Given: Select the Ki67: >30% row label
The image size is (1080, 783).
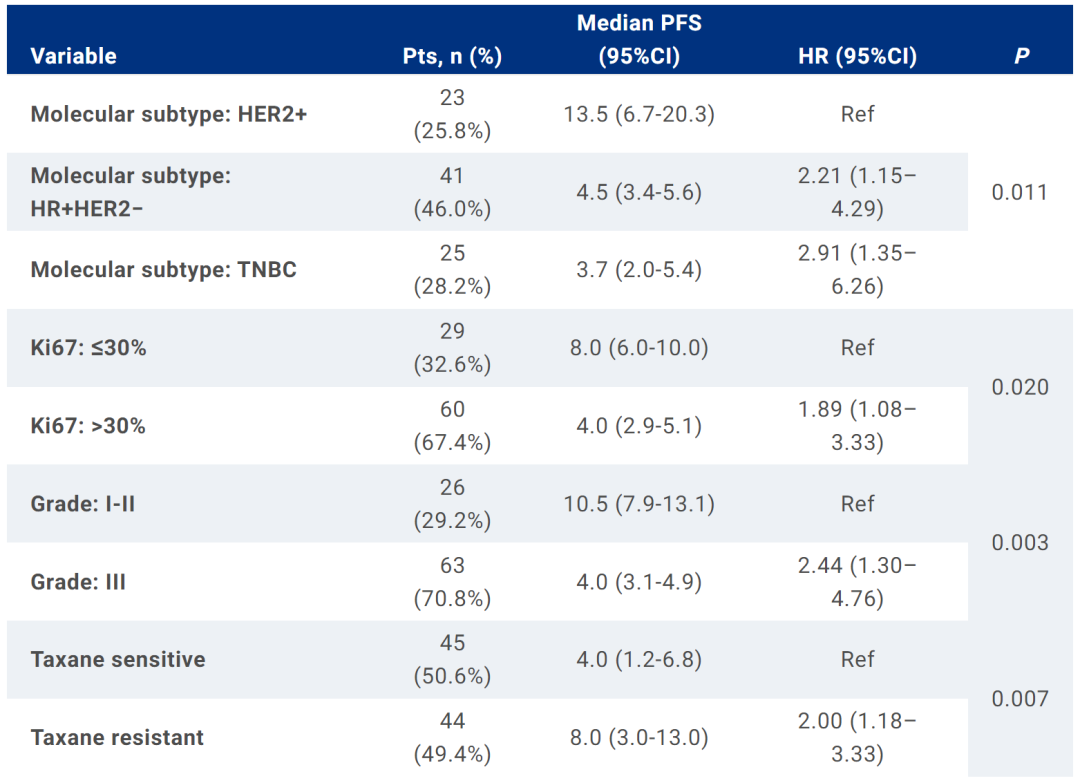Looking at the screenshot, I should (88, 426).
